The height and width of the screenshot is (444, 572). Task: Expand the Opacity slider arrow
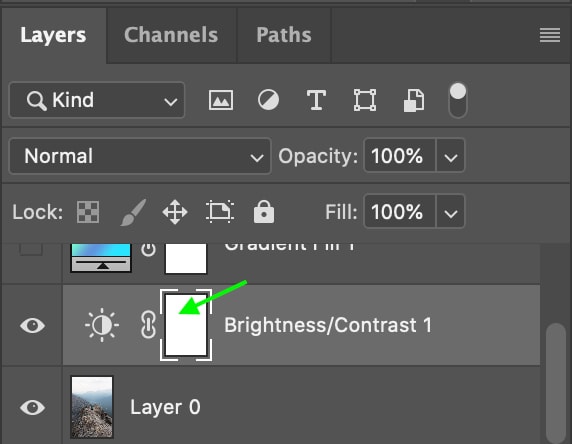tap(451, 156)
